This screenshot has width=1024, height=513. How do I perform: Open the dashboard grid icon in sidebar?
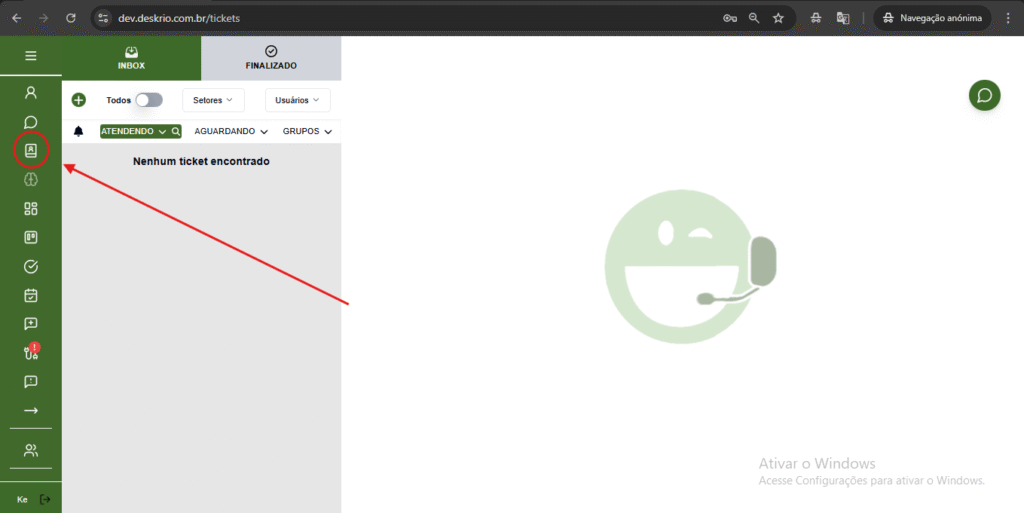point(31,208)
